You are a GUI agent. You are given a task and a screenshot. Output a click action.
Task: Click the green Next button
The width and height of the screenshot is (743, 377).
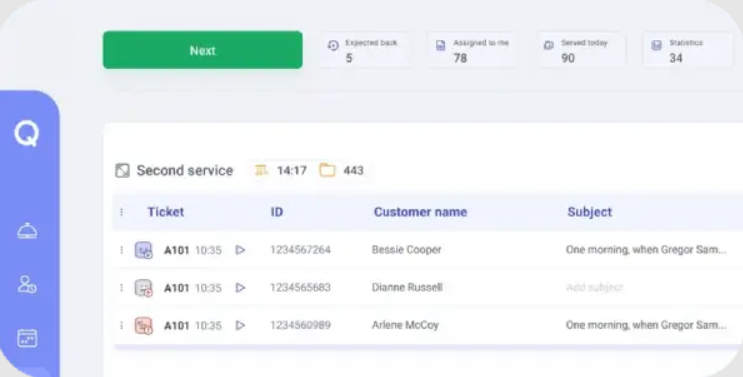click(x=202, y=50)
